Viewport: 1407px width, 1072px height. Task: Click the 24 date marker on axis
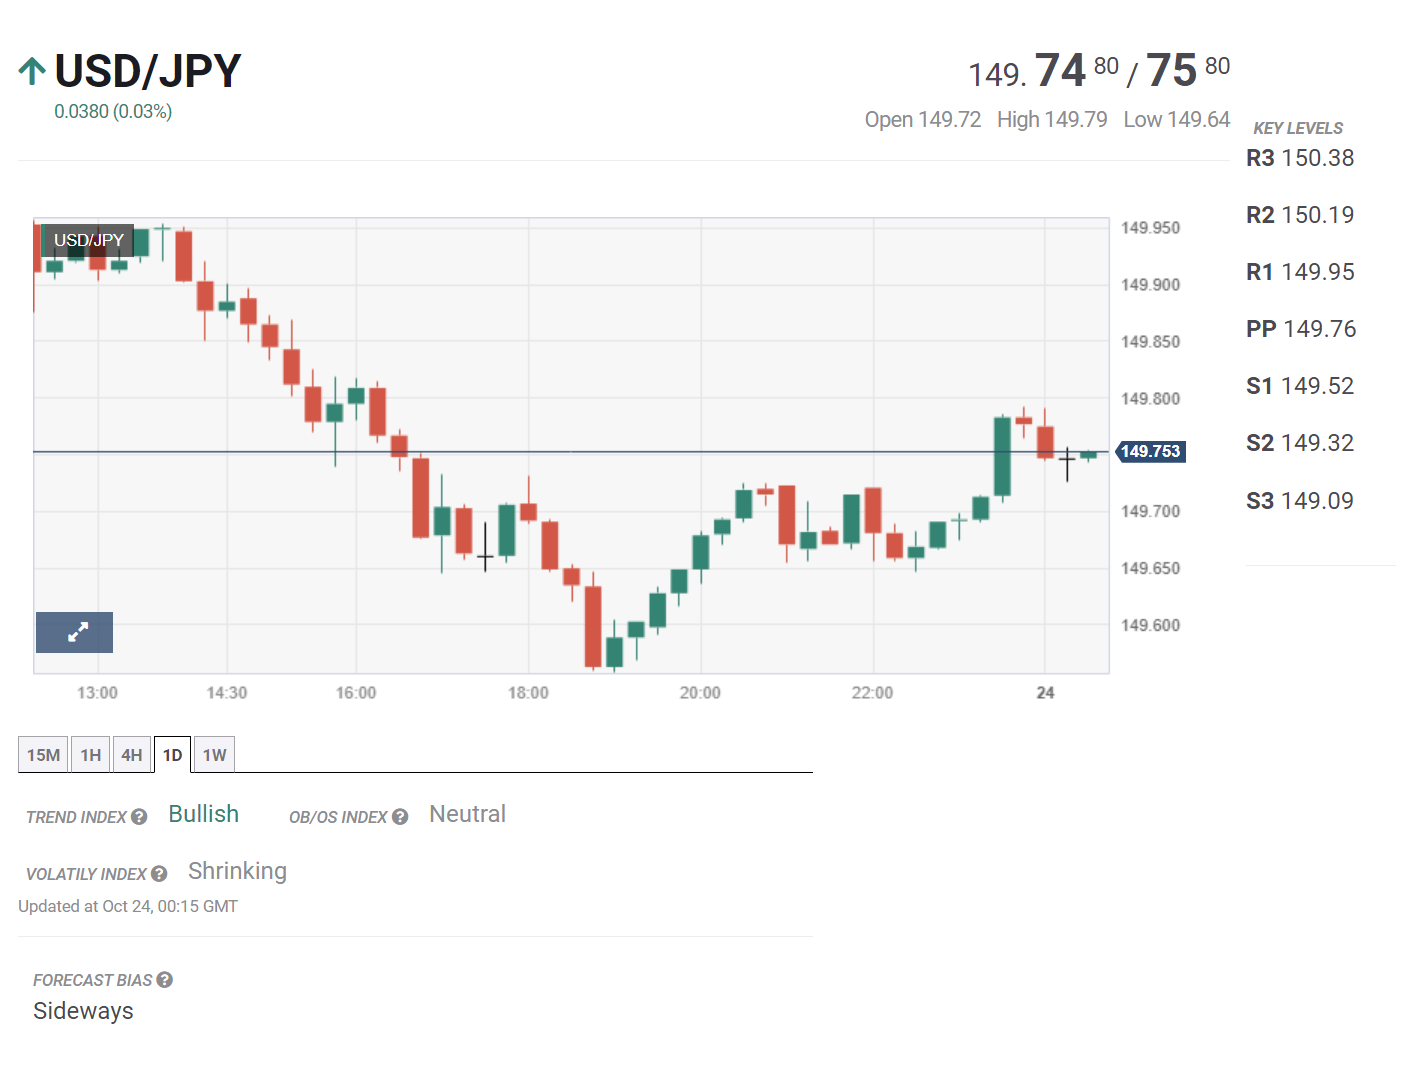(1045, 693)
